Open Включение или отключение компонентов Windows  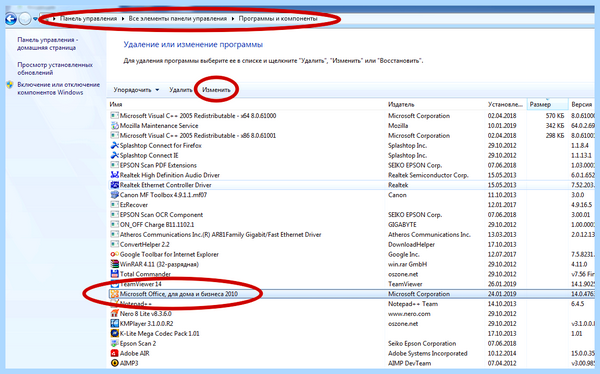click(59, 88)
